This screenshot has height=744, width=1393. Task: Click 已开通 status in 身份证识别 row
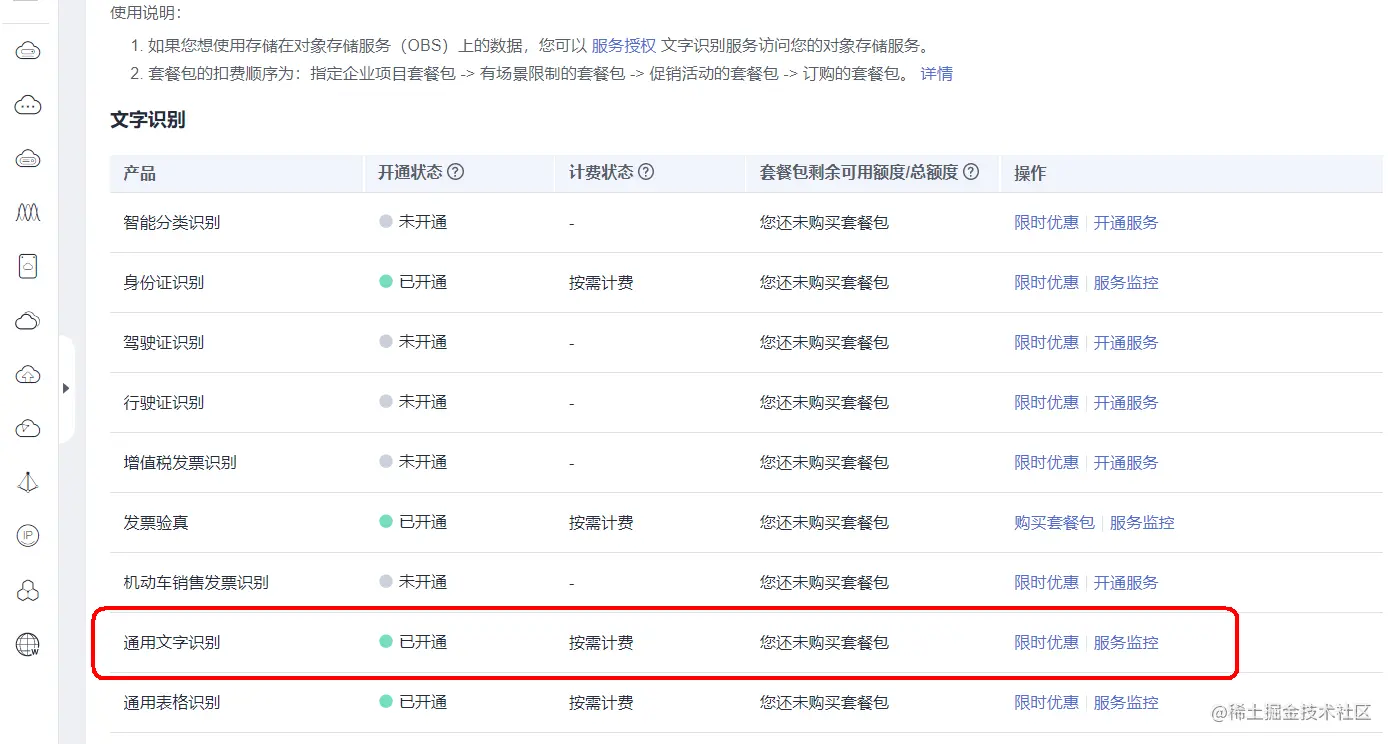413,283
